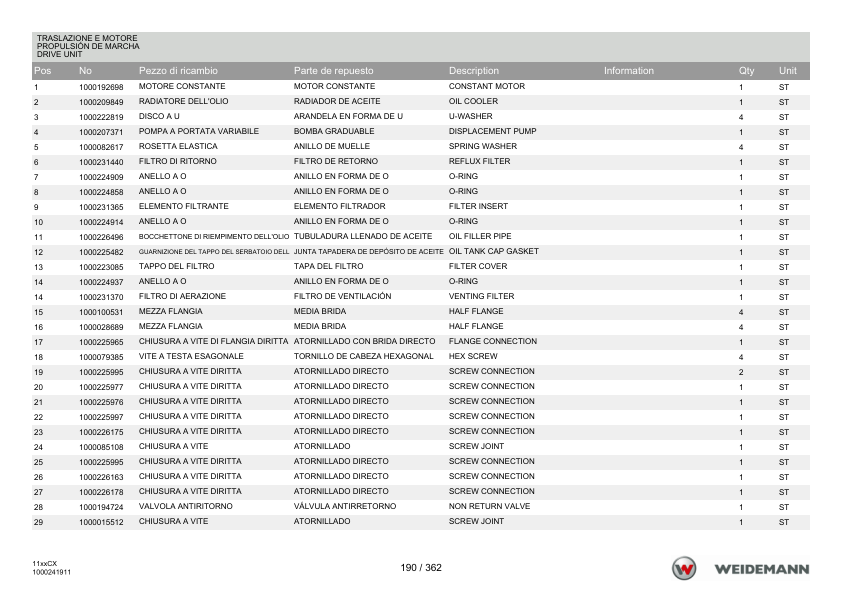Click the 11xxCX model label
The width and height of the screenshot is (842, 595).
click(x=44, y=564)
